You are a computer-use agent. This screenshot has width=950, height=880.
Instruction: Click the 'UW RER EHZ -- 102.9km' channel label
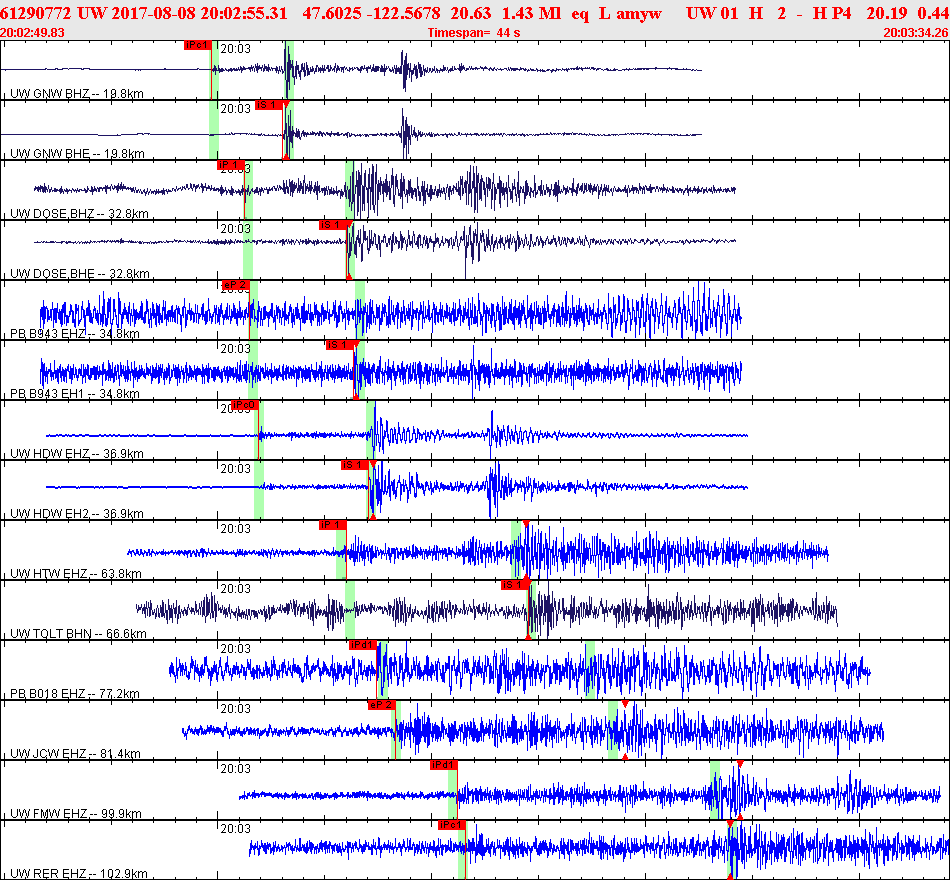(79, 873)
